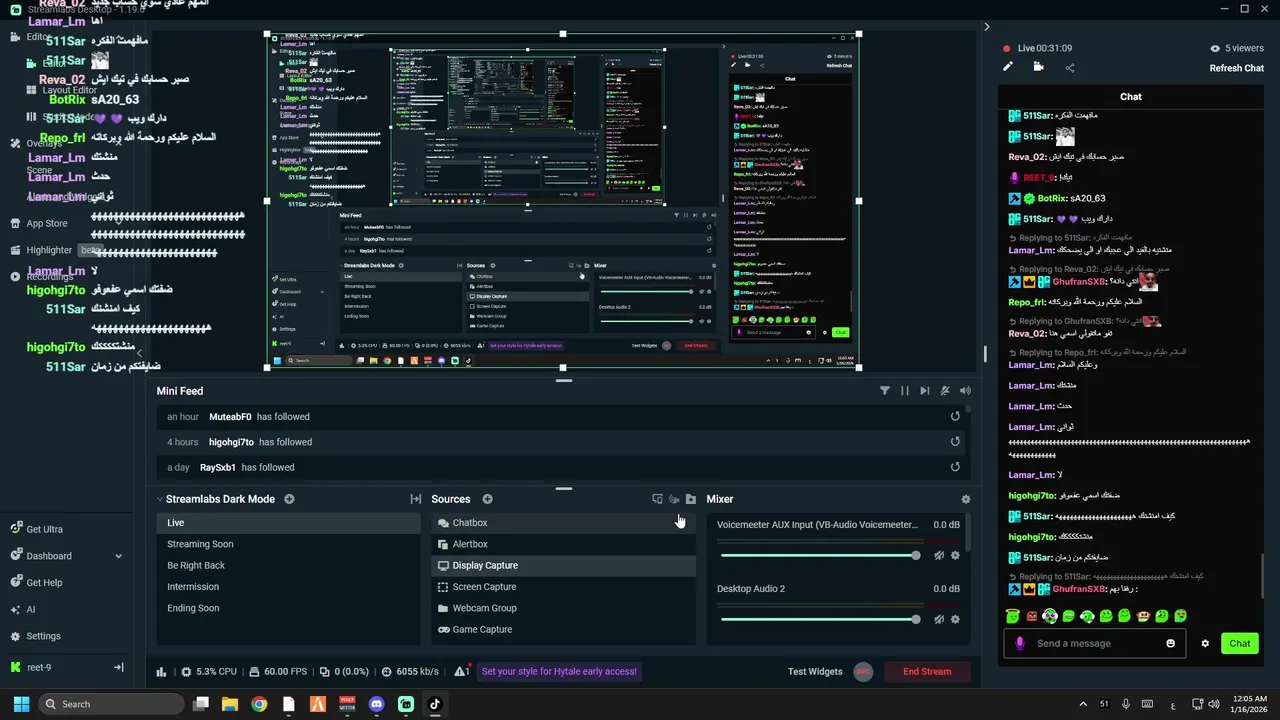Click the Test Widgets button
Image resolution: width=1280 pixels, height=720 pixels.
(x=815, y=671)
